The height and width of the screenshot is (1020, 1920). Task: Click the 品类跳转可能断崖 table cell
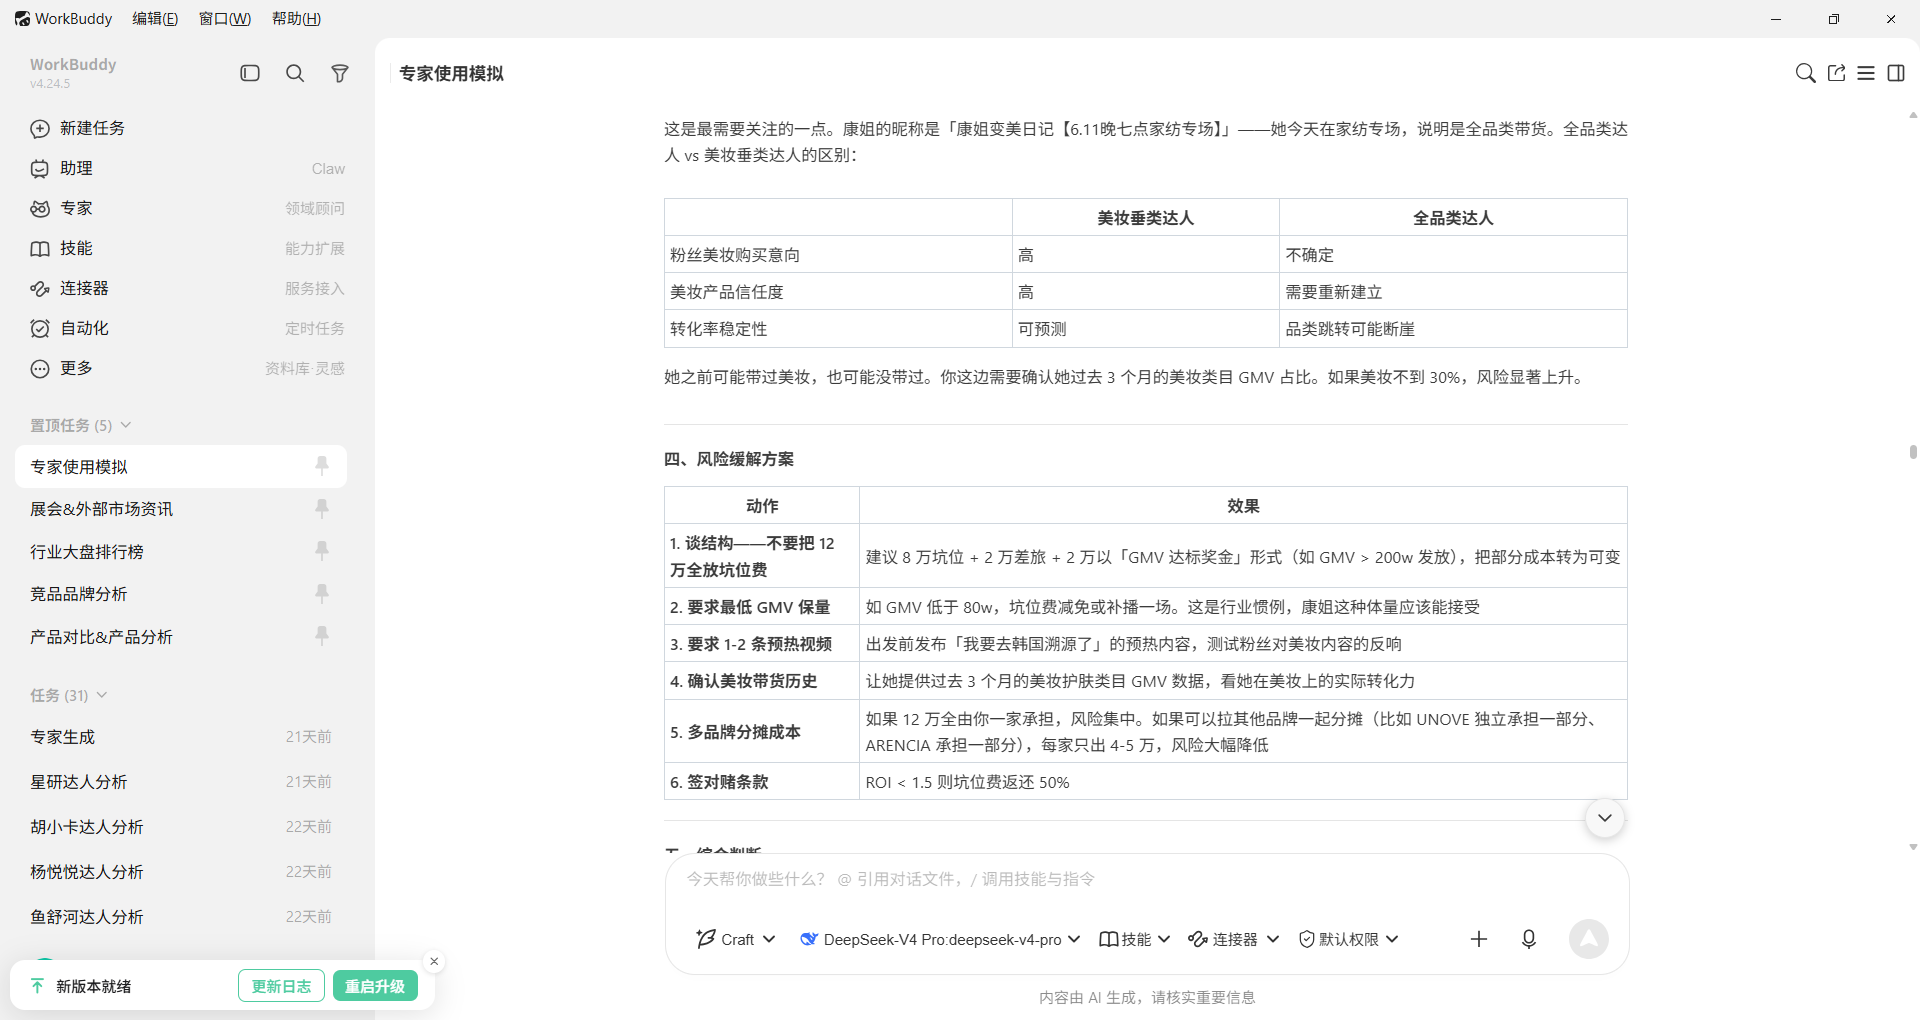[x=1453, y=329]
